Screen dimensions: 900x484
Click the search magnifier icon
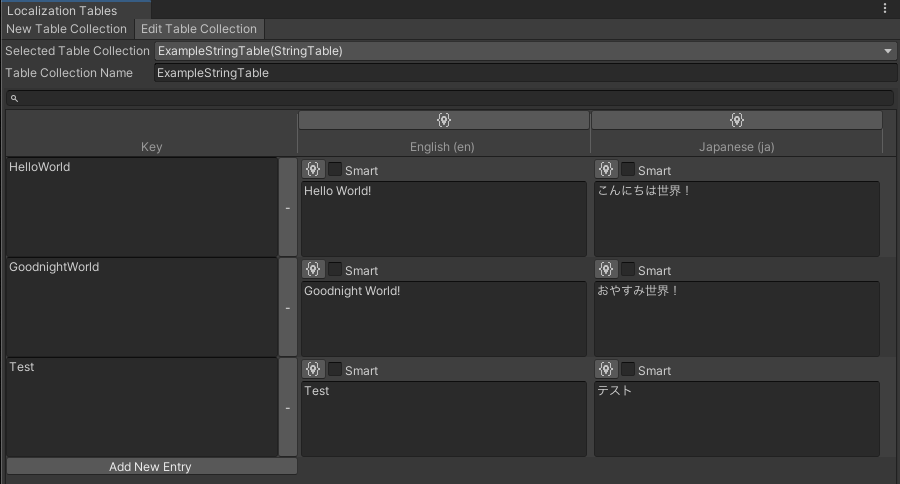click(14, 99)
